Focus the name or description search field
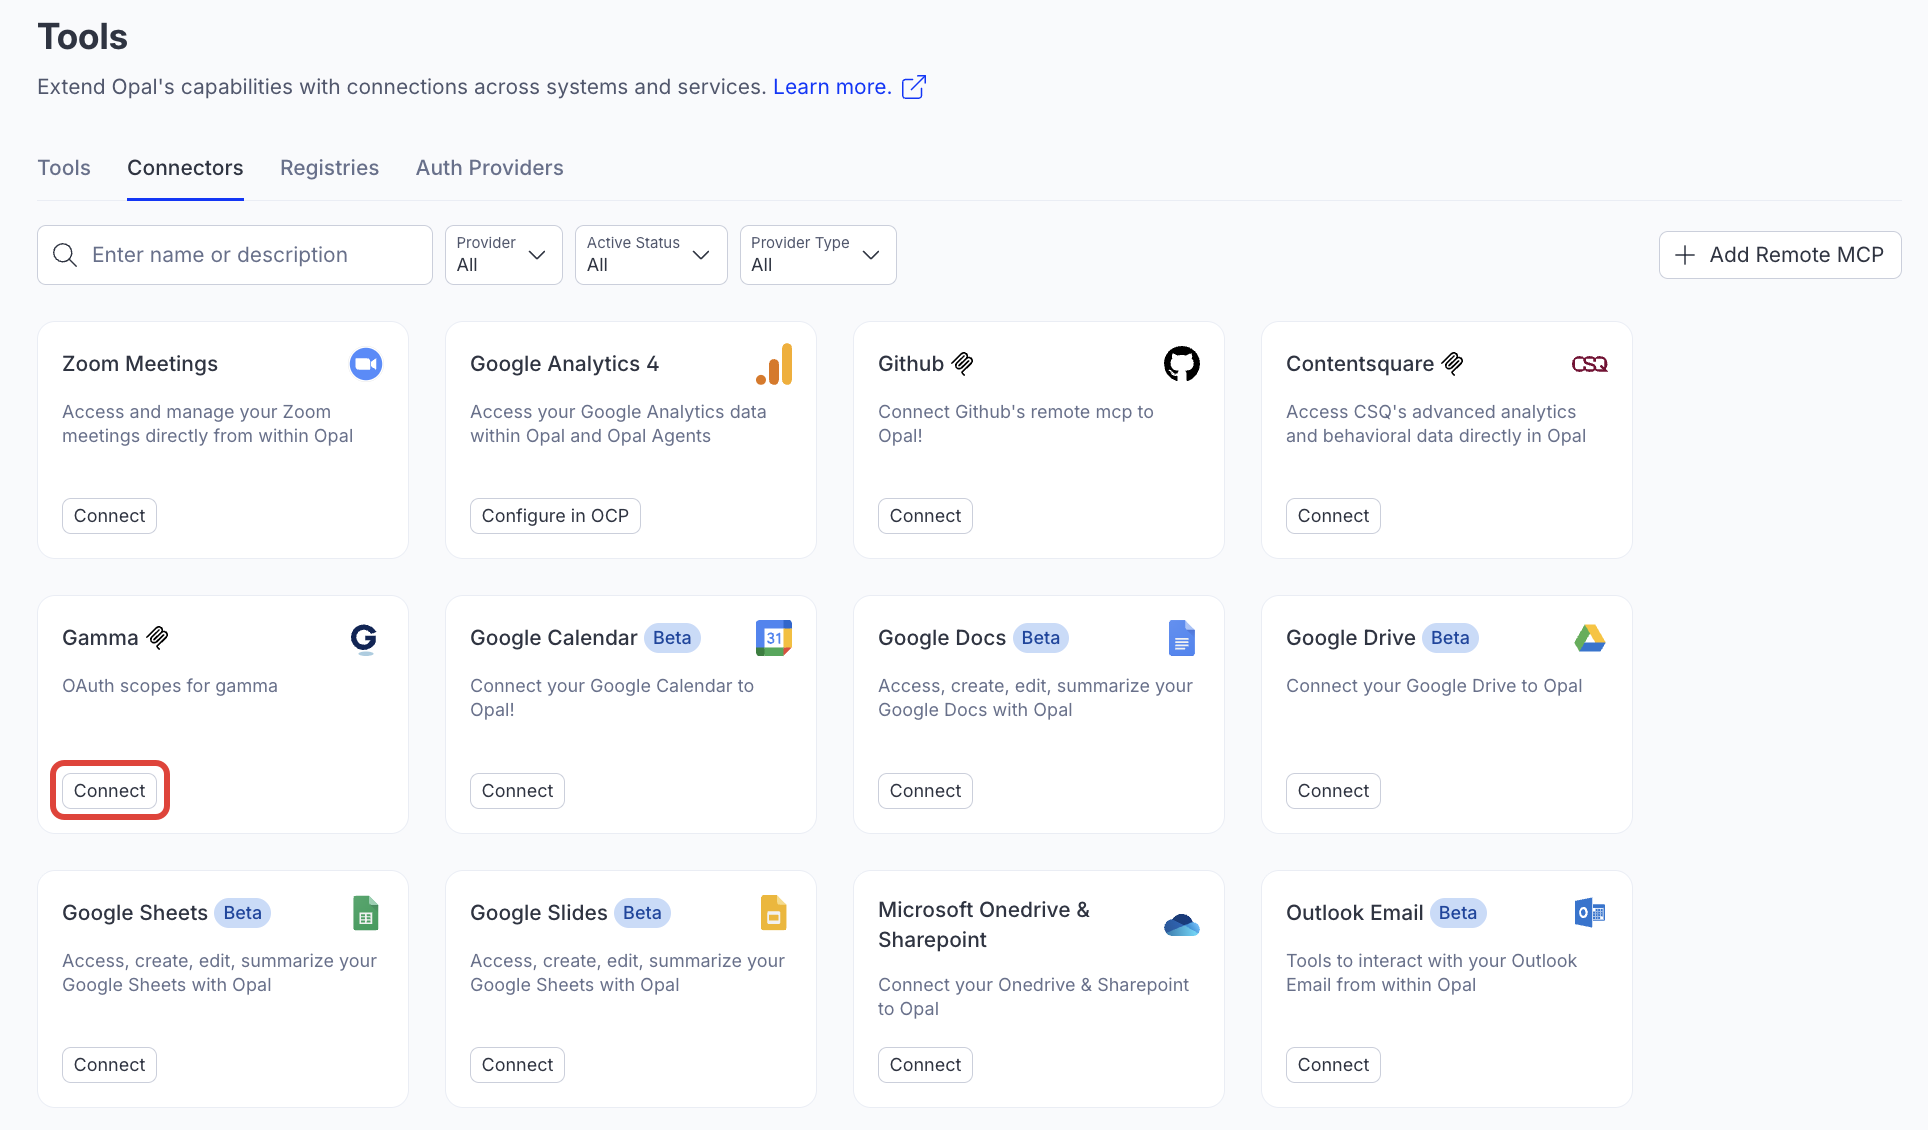This screenshot has height=1130, width=1928. pyautogui.click(x=235, y=255)
